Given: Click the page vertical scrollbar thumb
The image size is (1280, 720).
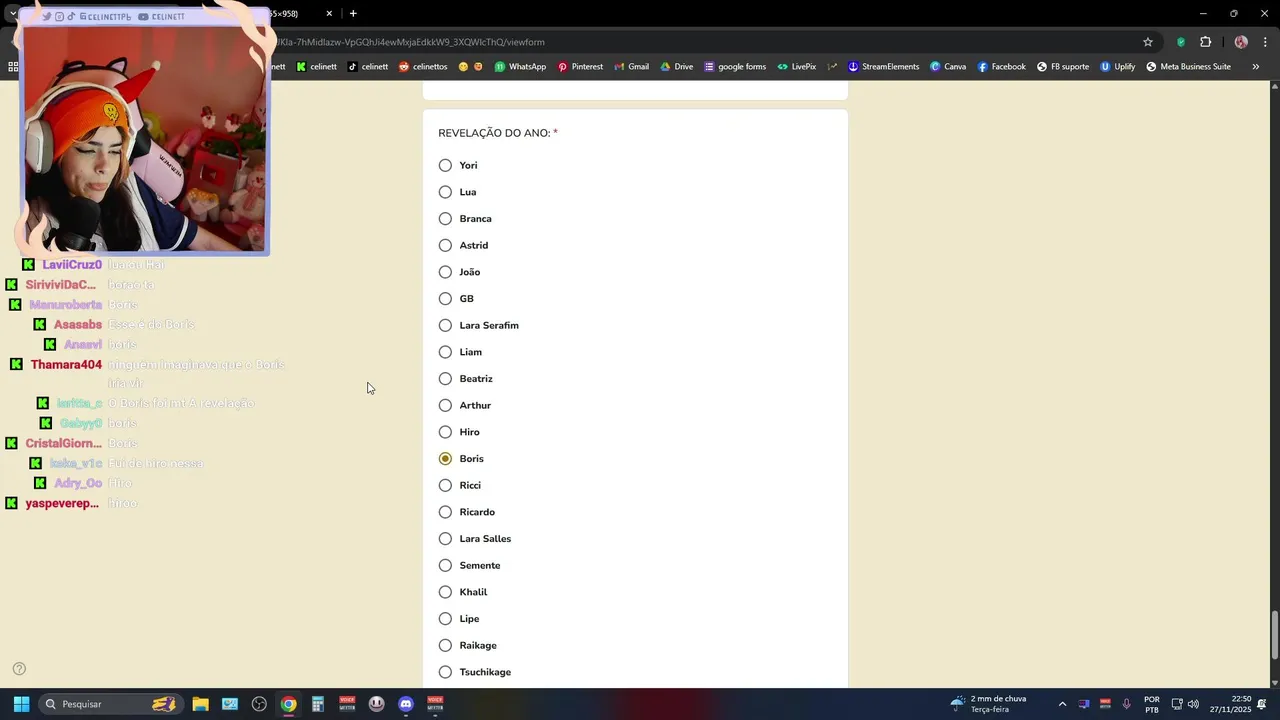Looking at the screenshot, I should [1274, 635].
